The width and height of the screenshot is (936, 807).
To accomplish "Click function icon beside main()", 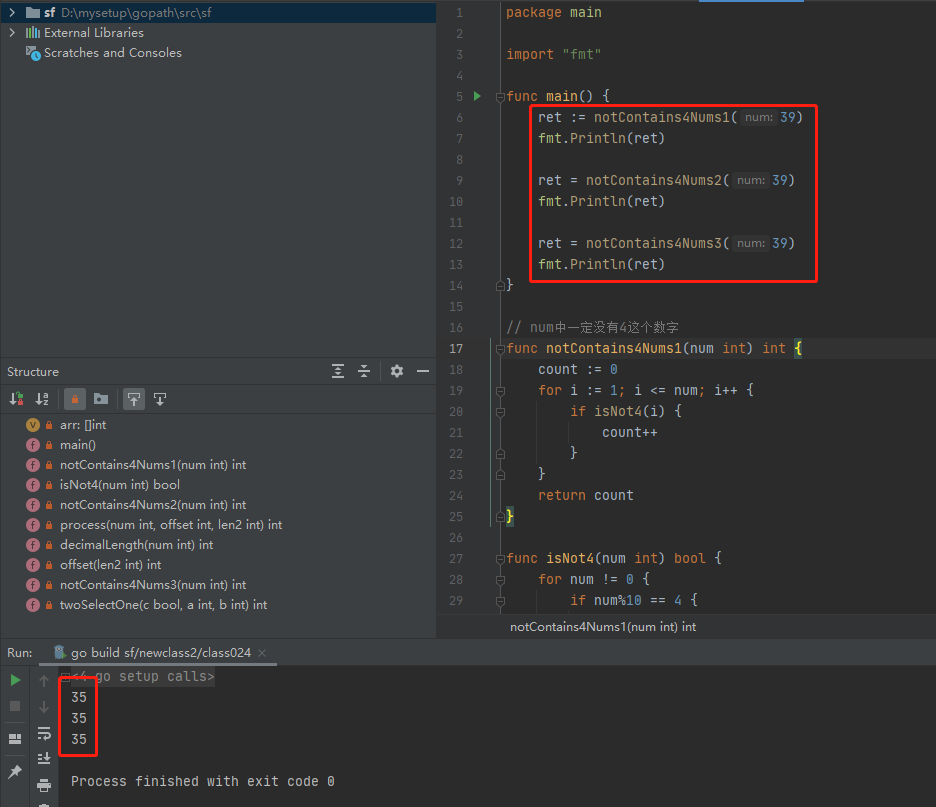I will pos(33,445).
